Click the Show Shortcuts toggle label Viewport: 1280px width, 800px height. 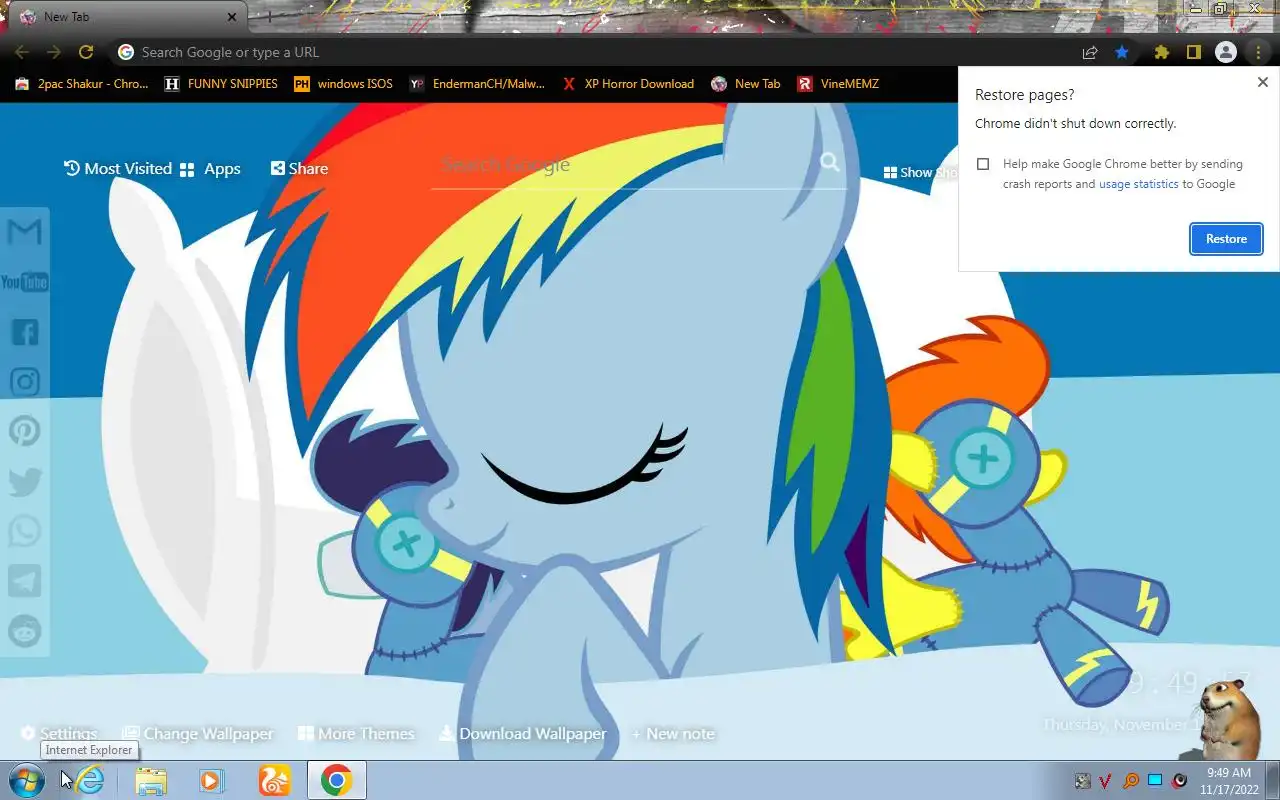[920, 172]
